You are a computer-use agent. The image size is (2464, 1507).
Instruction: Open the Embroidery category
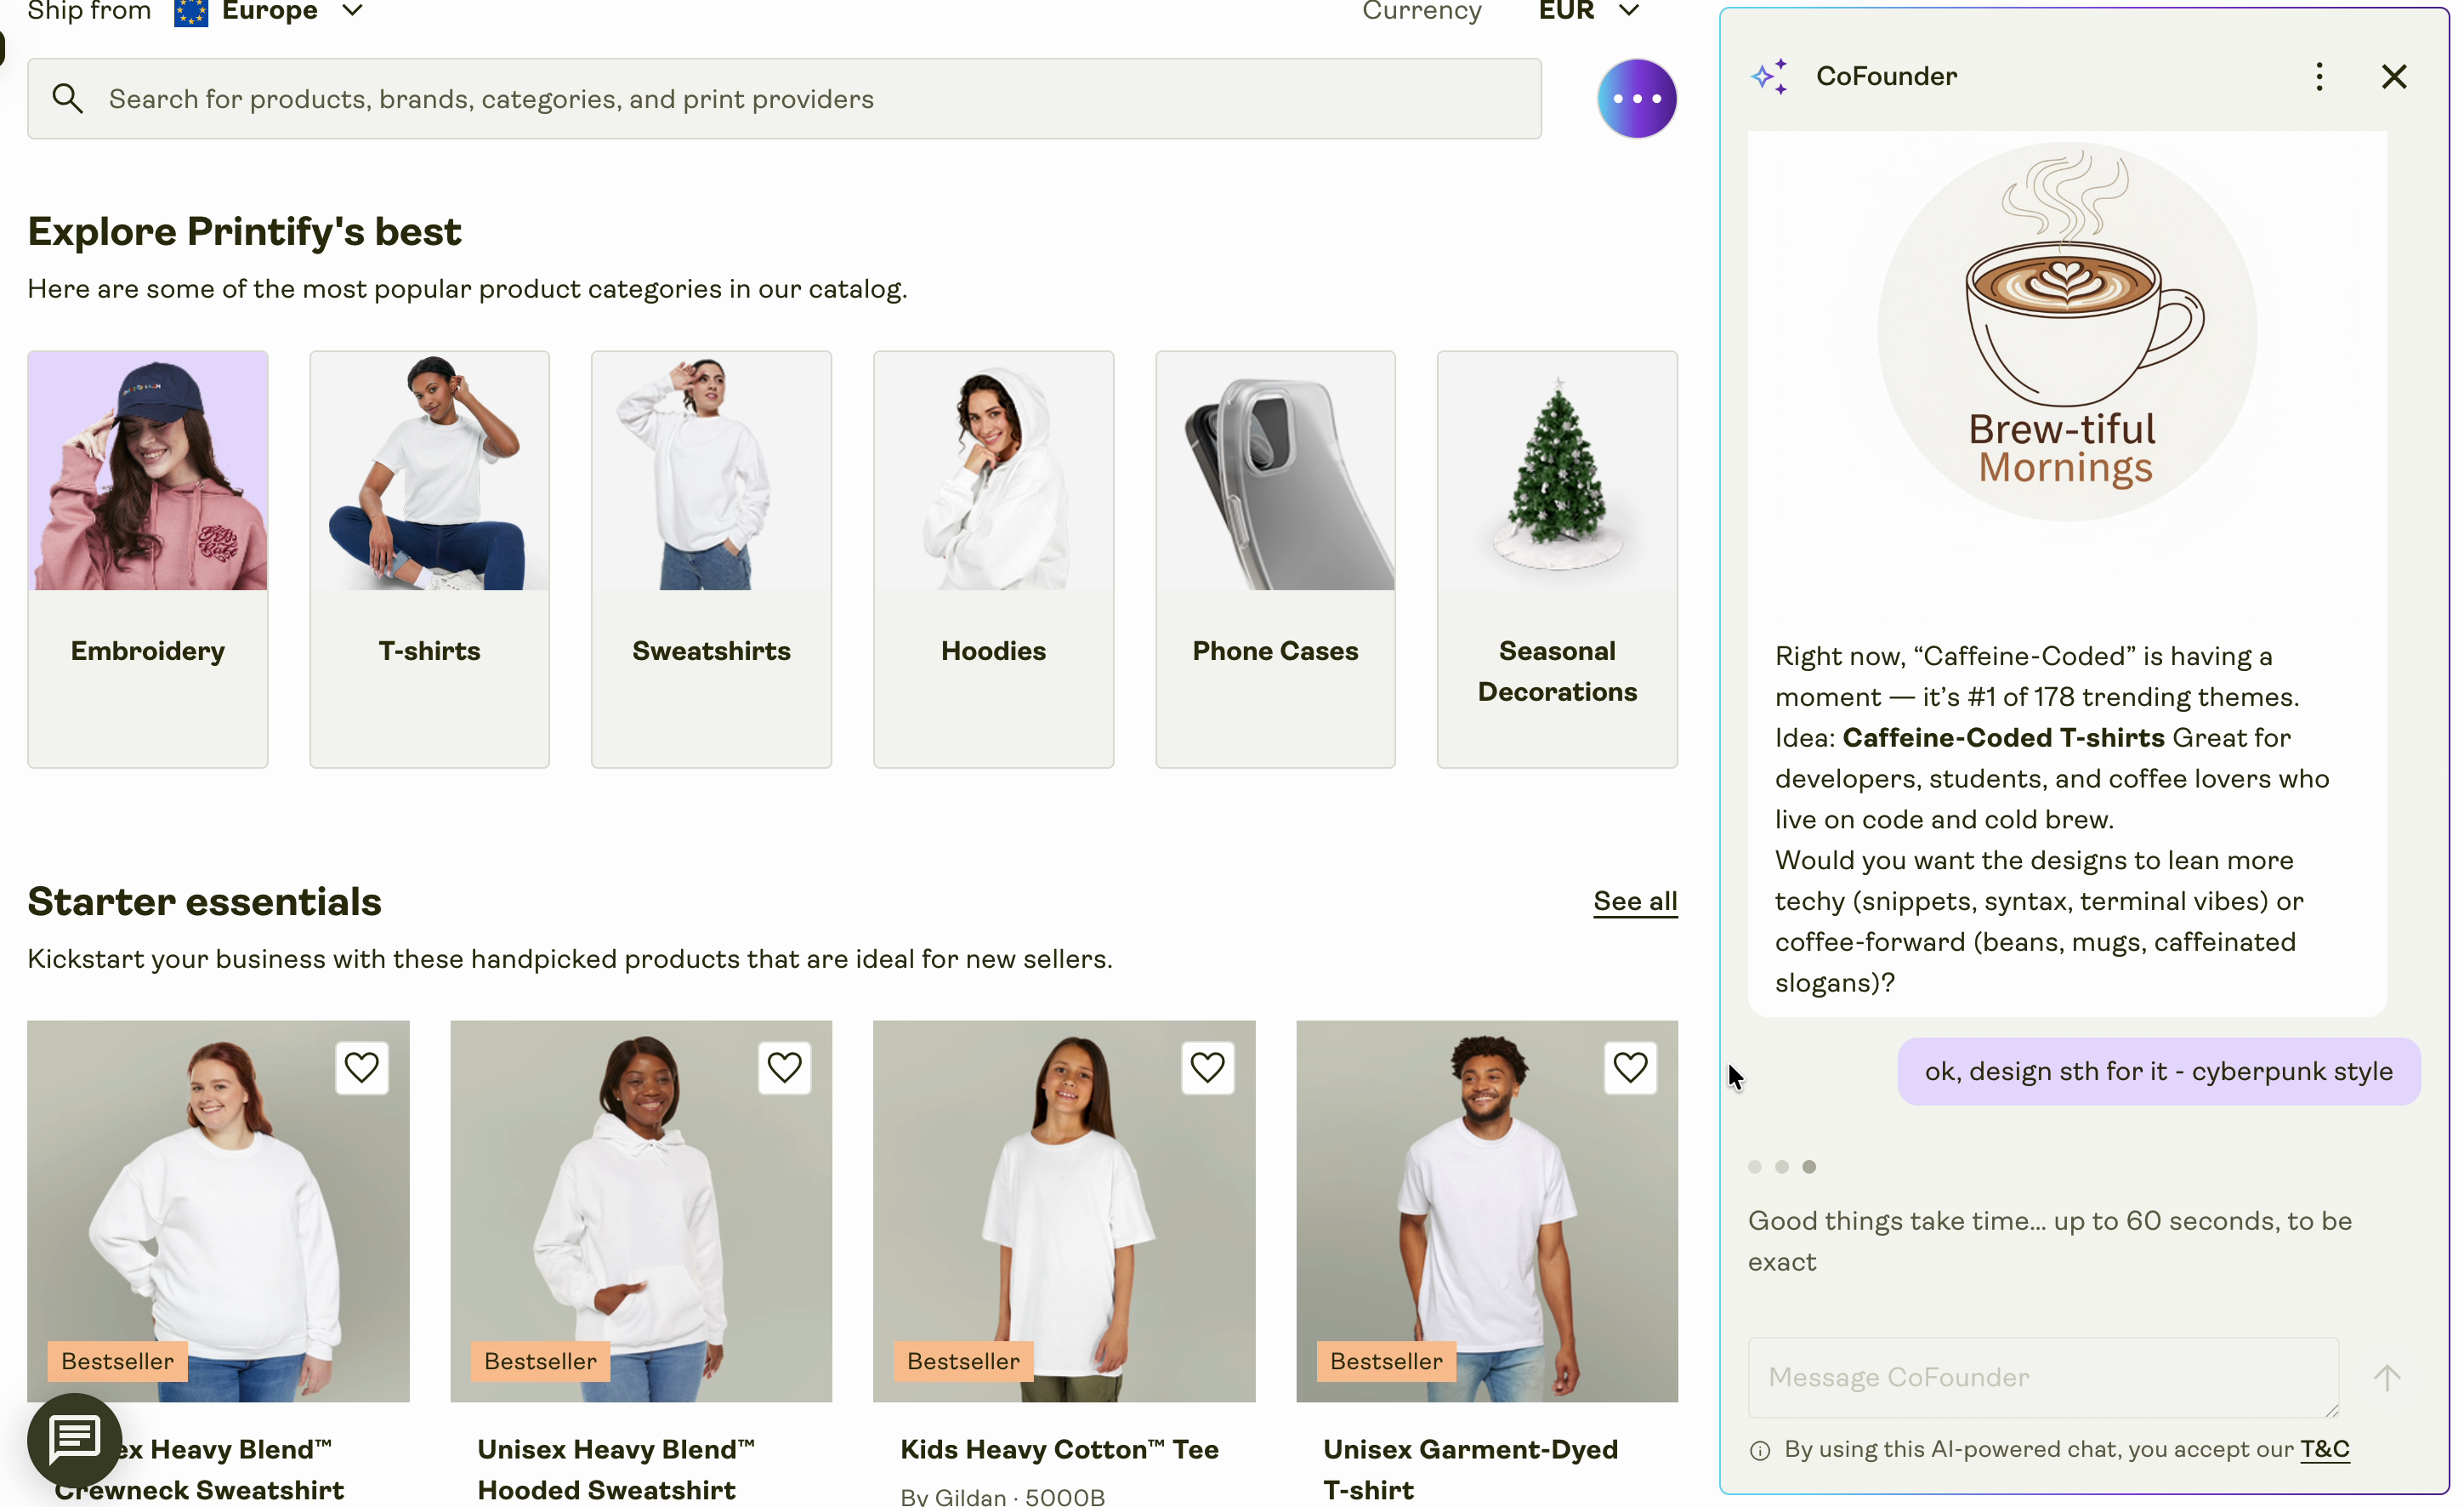(x=148, y=558)
